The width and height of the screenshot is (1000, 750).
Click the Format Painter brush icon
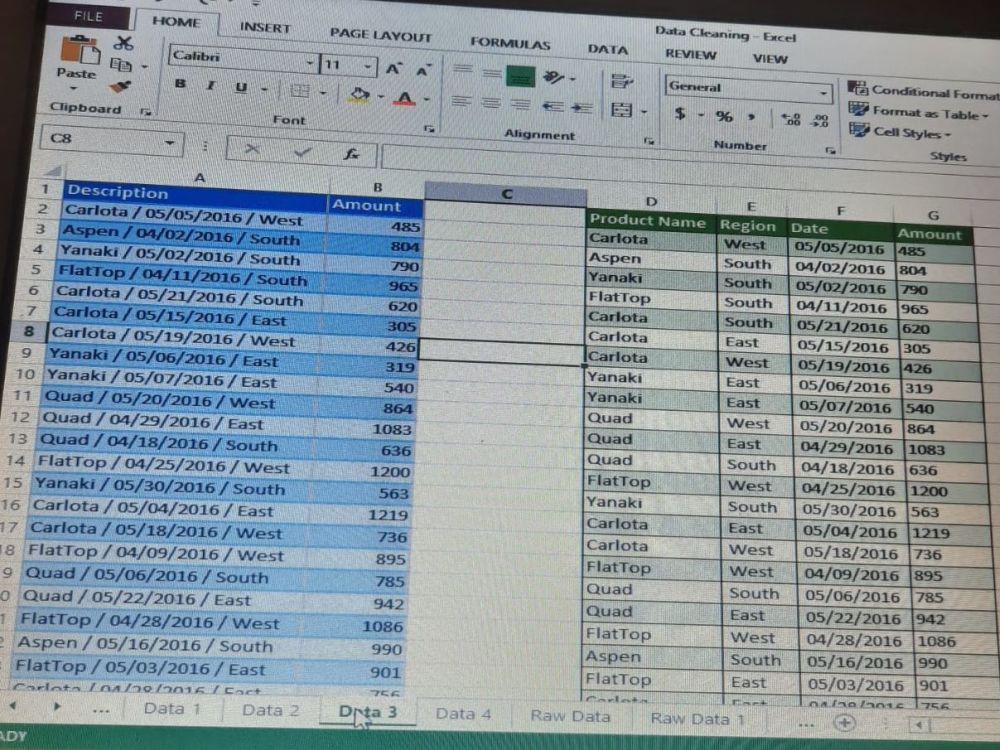pyautogui.click(x=120, y=86)
